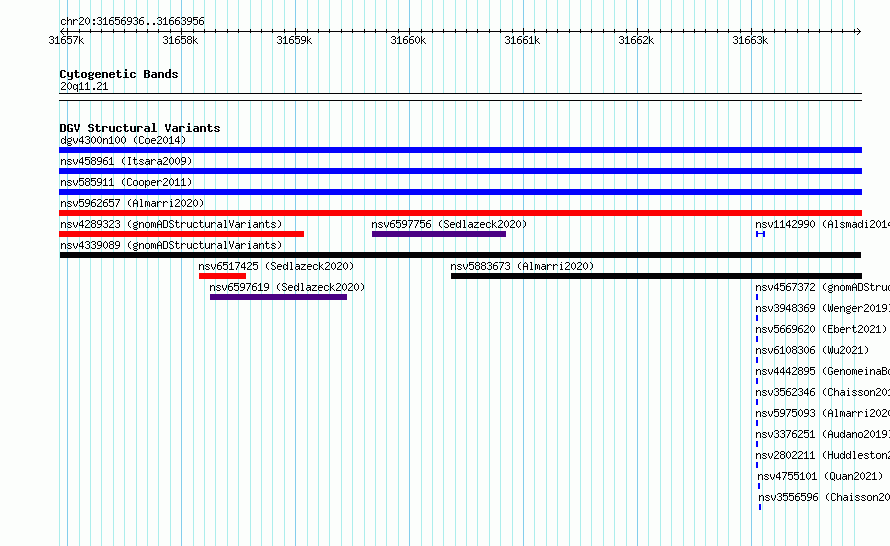890x546 pixels.
Task: Select the black nsv5883673 (Almarri2020) bar
Action: 656,276
